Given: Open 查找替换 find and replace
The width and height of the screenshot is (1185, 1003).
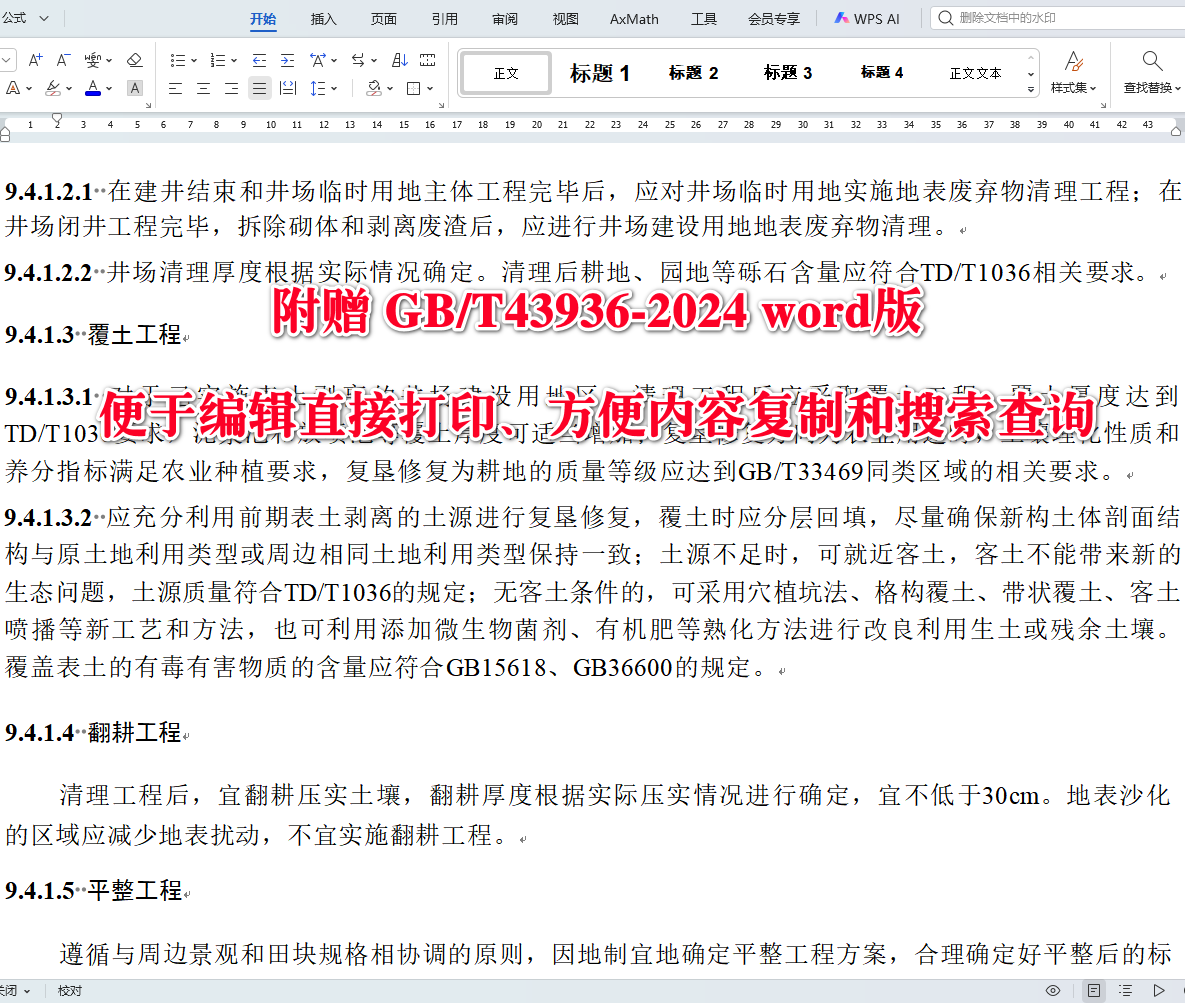Looking at the screenshot, I should coord(1150,74).
